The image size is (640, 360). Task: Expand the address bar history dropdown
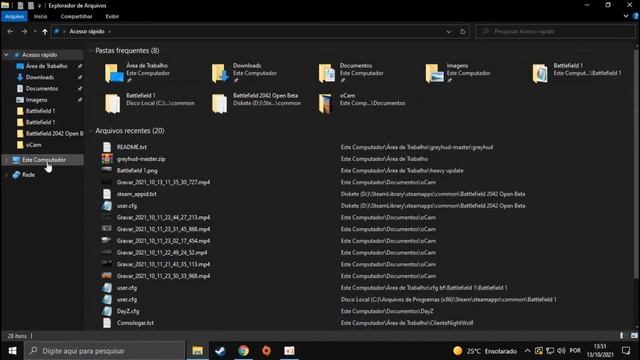[x=449, y=31]
